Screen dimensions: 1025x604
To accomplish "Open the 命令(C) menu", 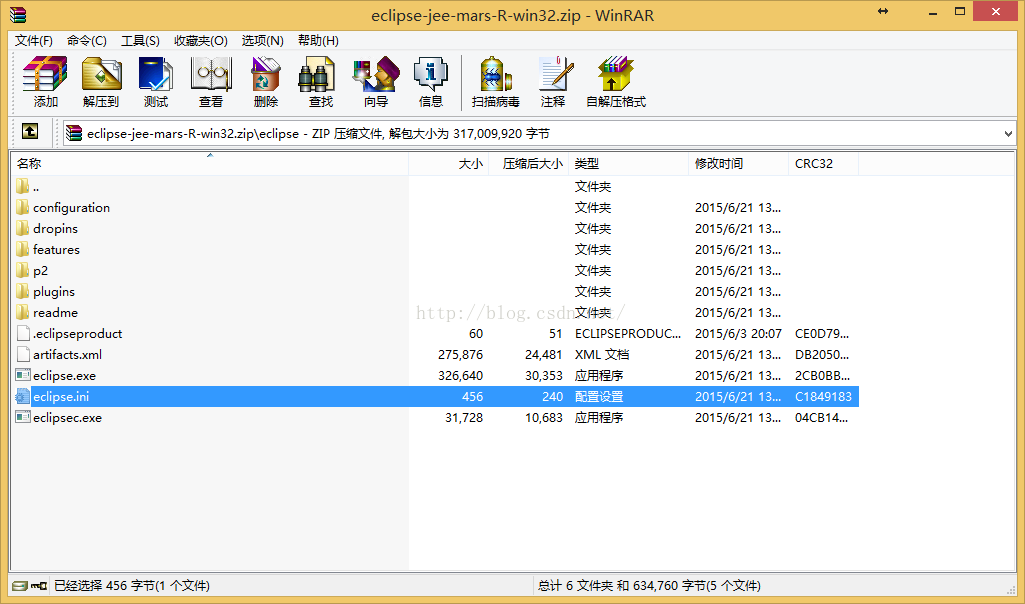I will tap(86, 41).
